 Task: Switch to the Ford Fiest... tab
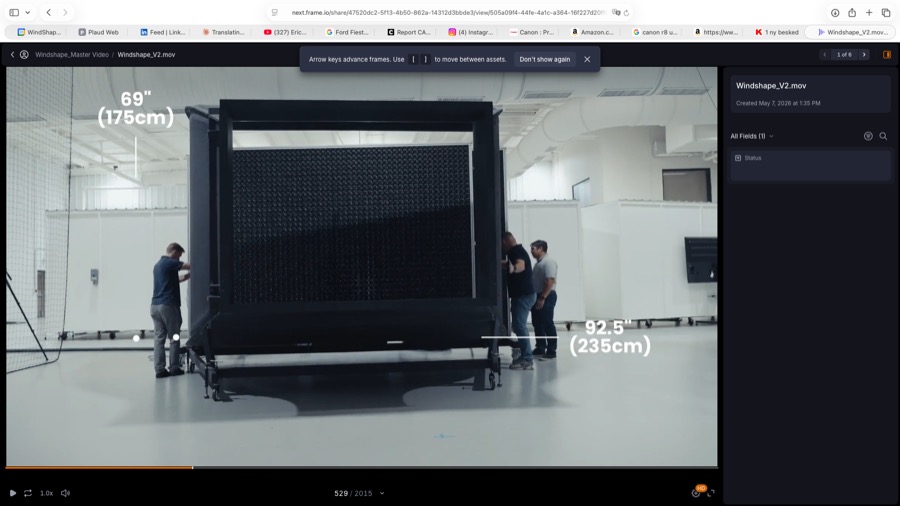[347, 32]
